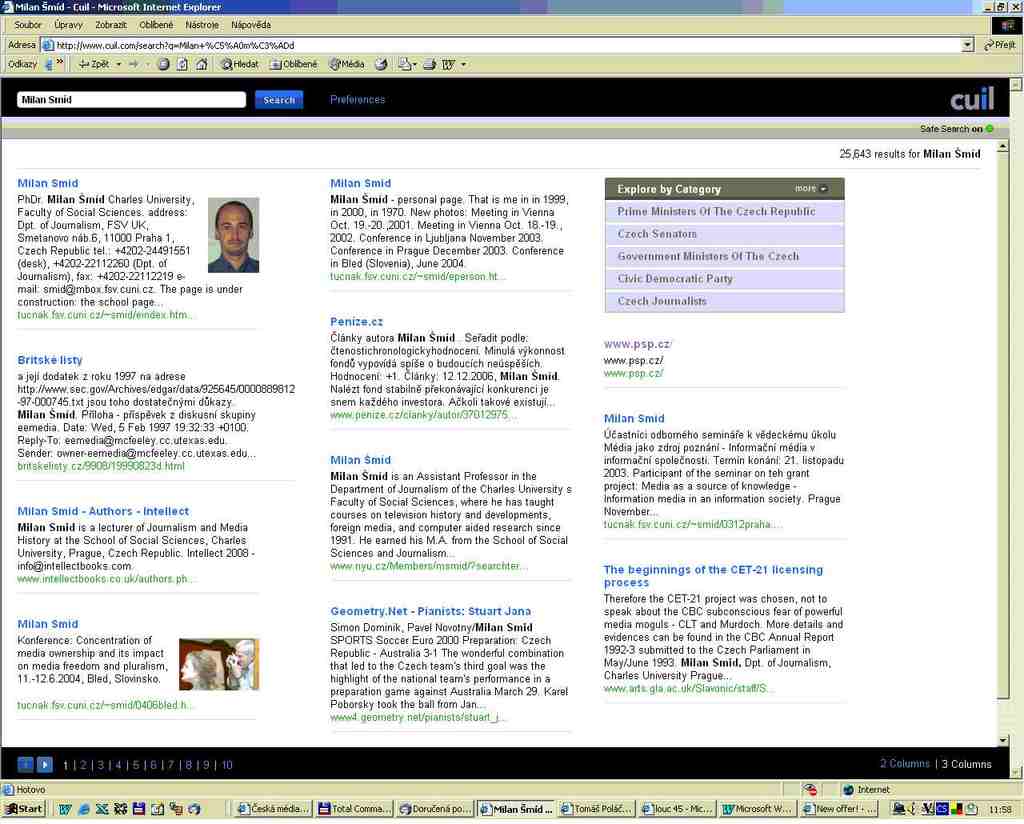Viewport: 1024px width, 824px height.
Task: Click the Přejít go button
Action: tap(1000, 45)
